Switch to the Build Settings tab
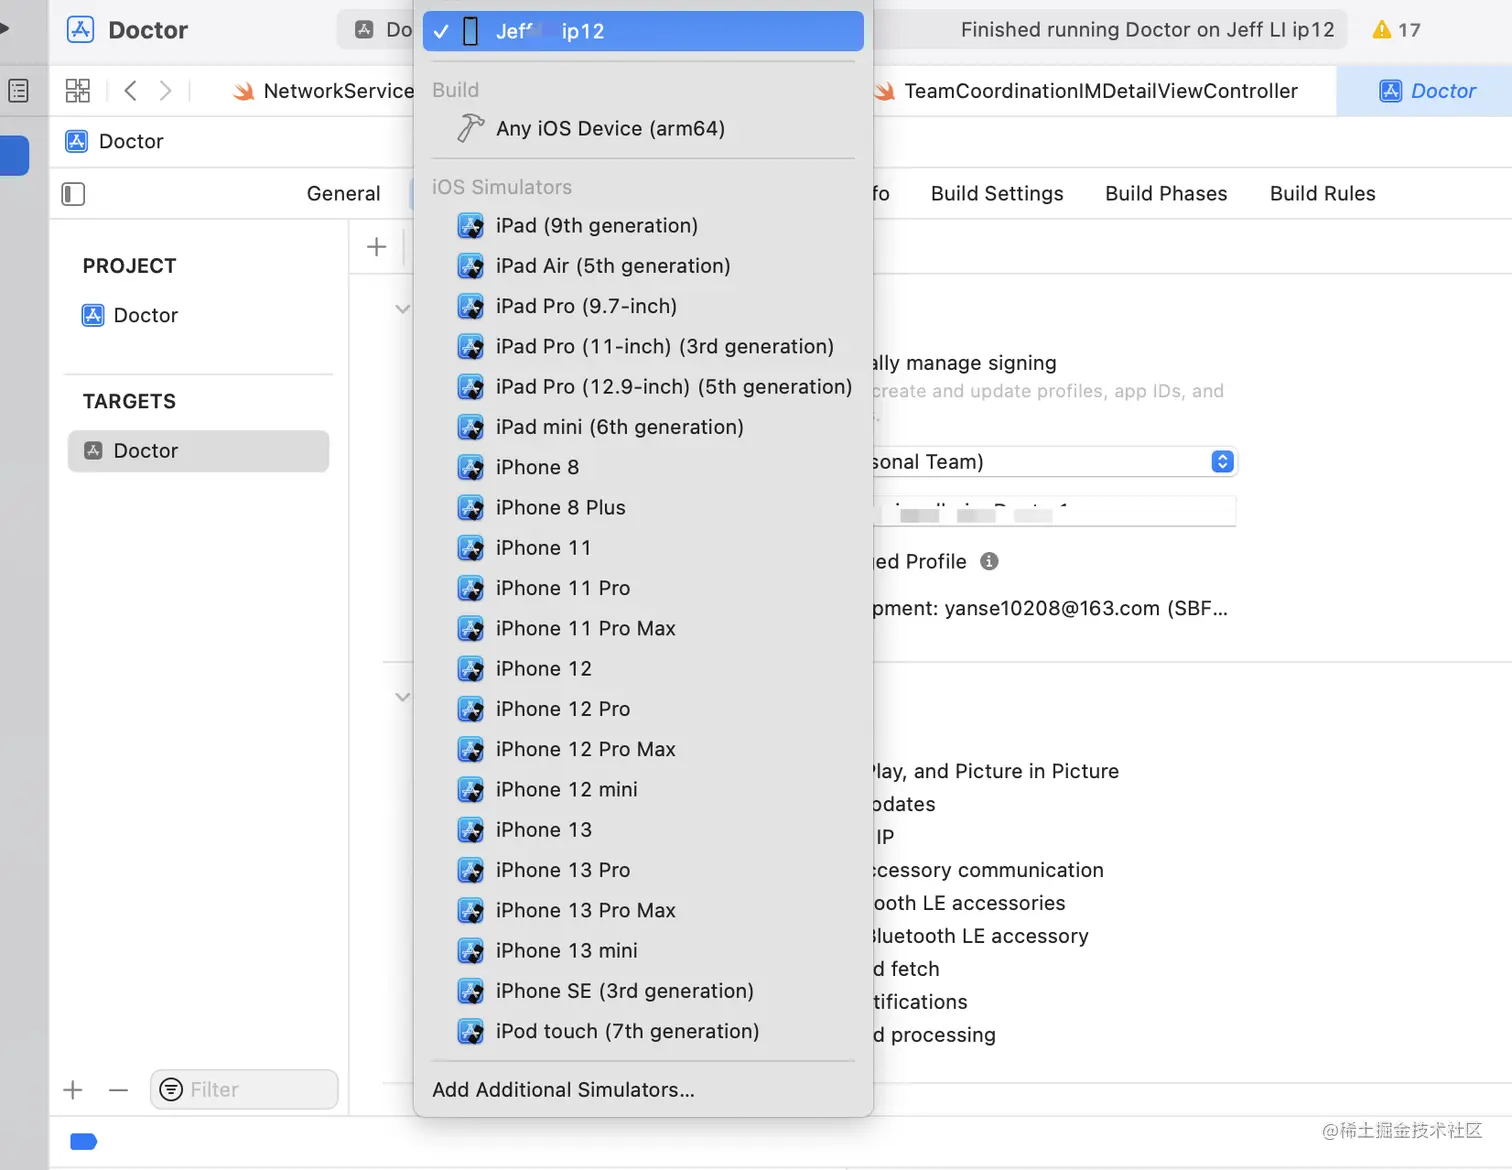This screenshot has width=1512, height=1170. click(996, 194)
